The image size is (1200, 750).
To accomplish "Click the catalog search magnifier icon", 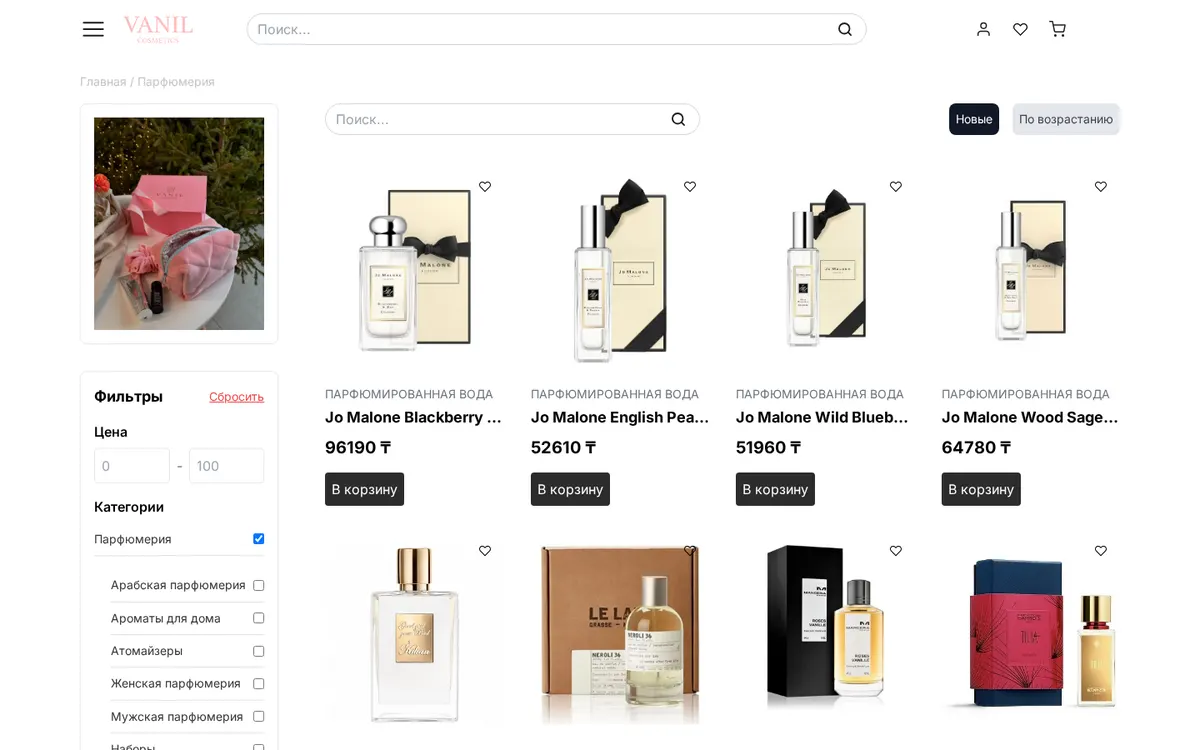I will pos(678,119).
